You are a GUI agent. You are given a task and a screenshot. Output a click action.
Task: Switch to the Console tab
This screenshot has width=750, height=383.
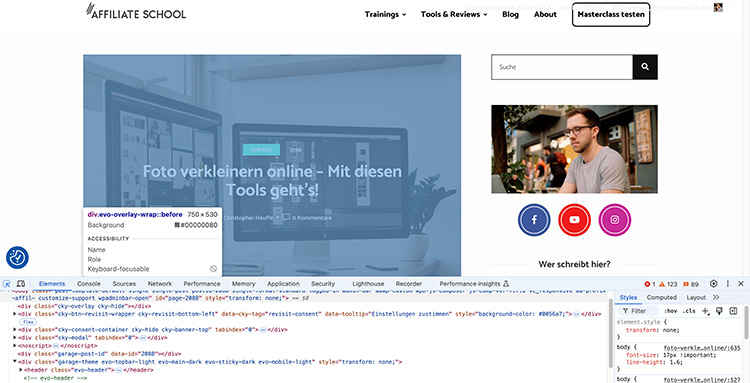[x=89, y=284]
